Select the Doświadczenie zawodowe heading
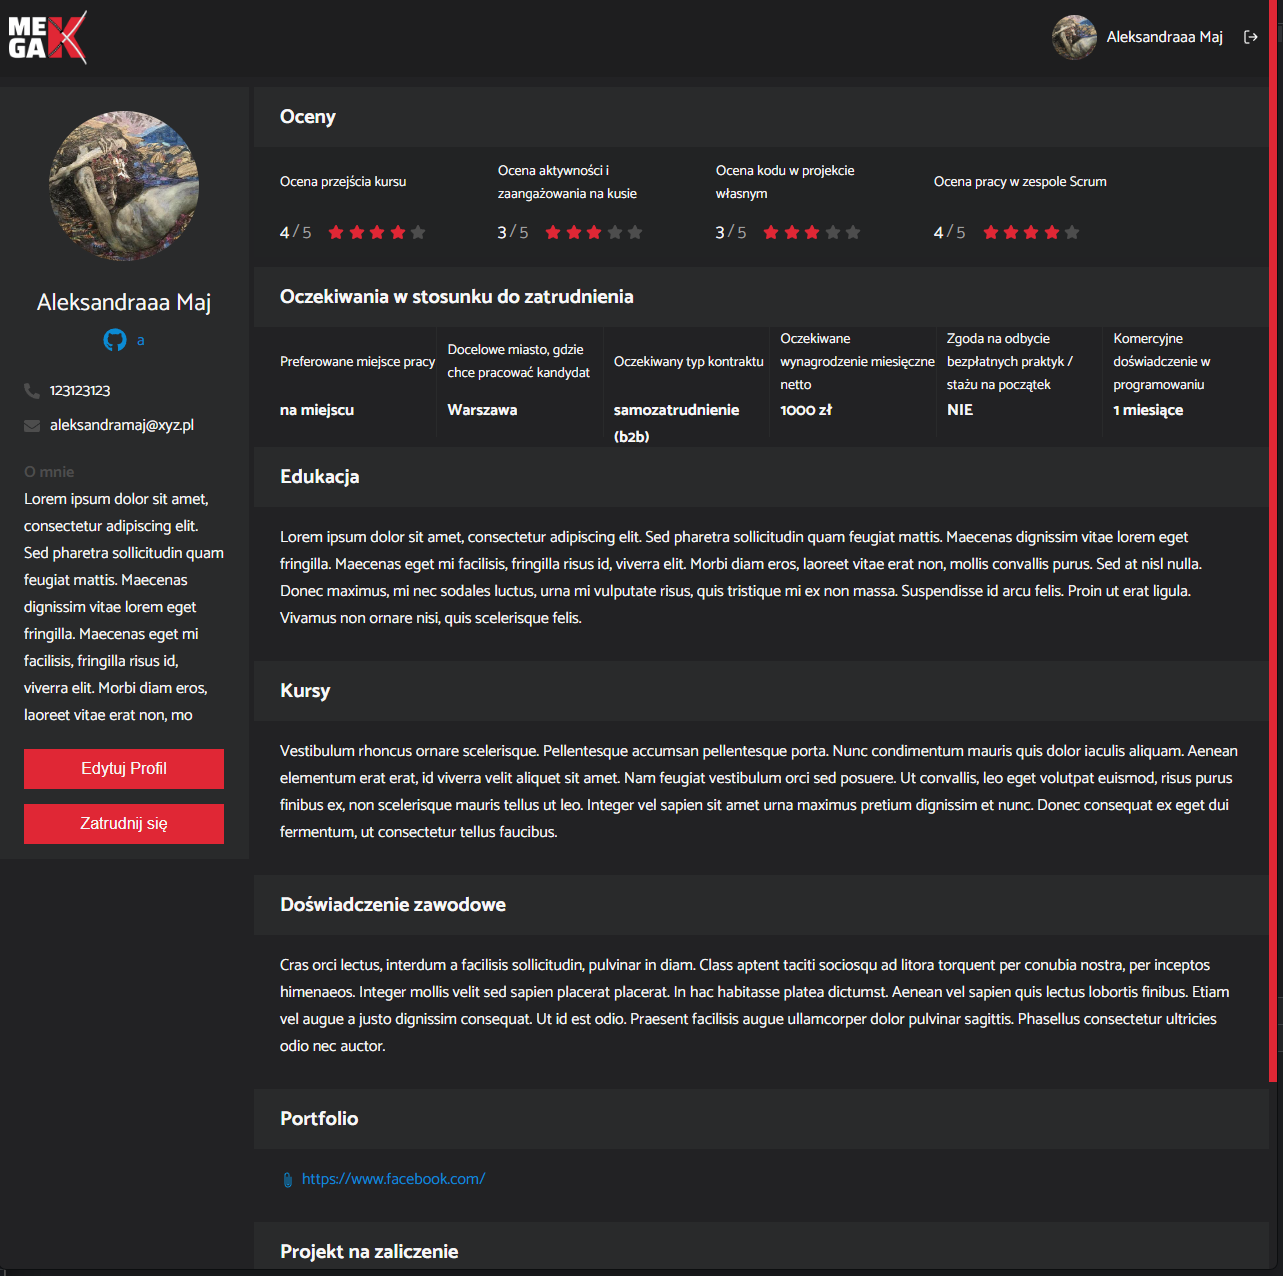Viewport: 1283px width, 1276px height. [x=393, y=905]
